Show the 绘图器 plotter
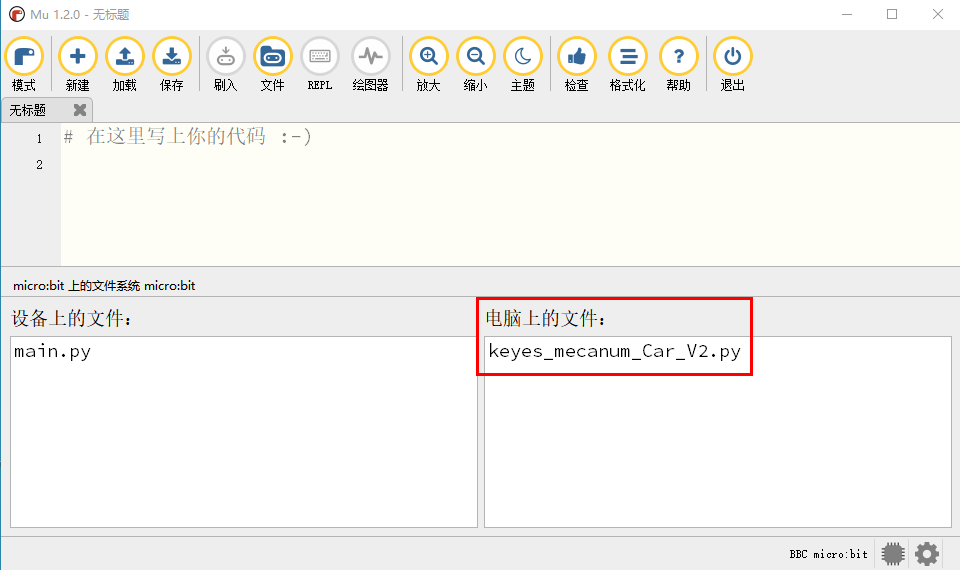 pos(370,64)
